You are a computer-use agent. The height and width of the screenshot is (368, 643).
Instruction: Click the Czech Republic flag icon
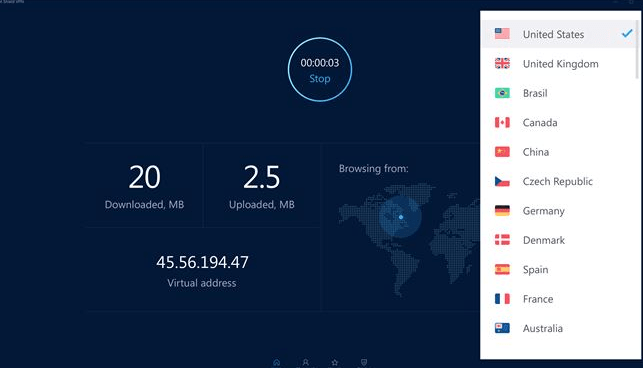(x=502, y=181)
